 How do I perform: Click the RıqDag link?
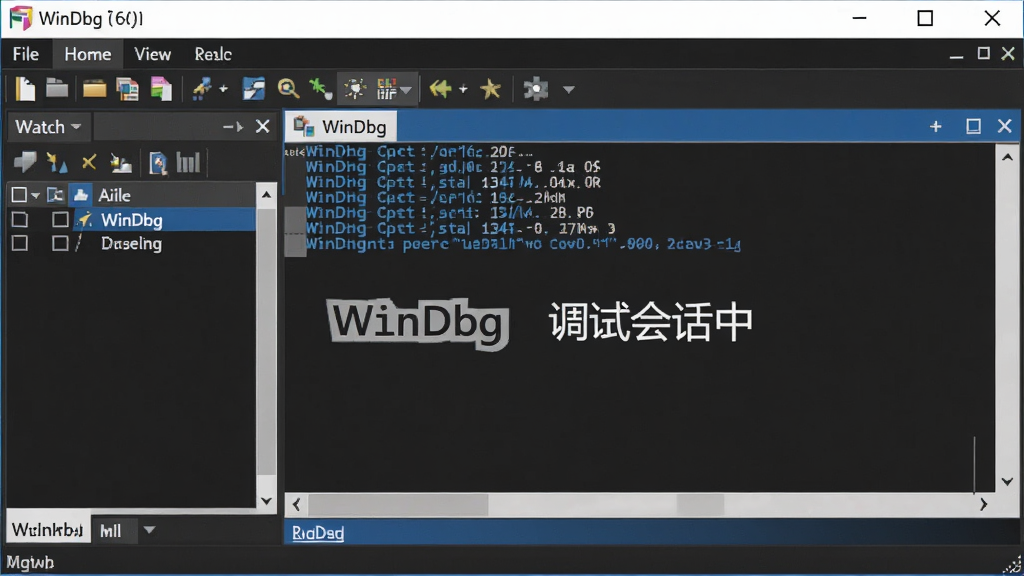[x=318, y=533]
